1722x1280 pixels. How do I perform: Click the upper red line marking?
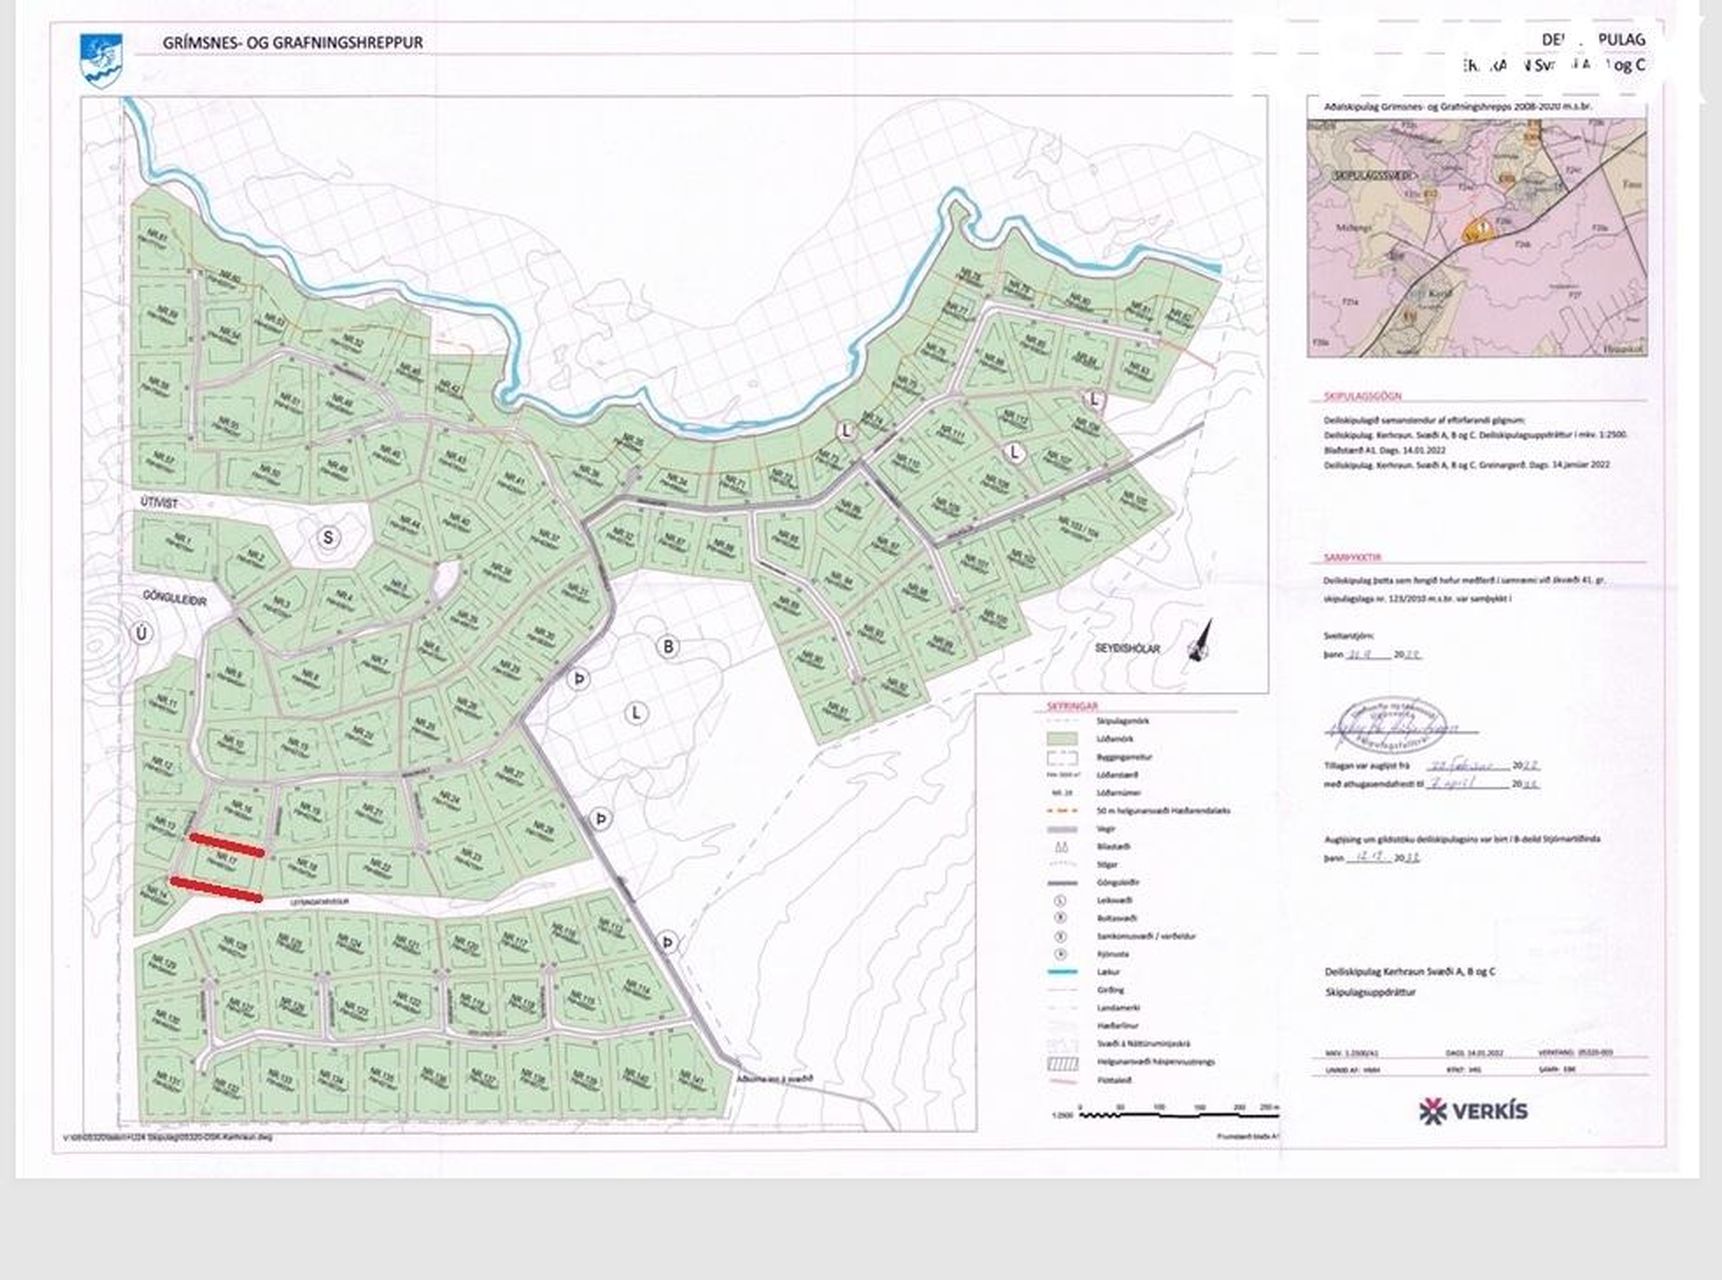228,845
